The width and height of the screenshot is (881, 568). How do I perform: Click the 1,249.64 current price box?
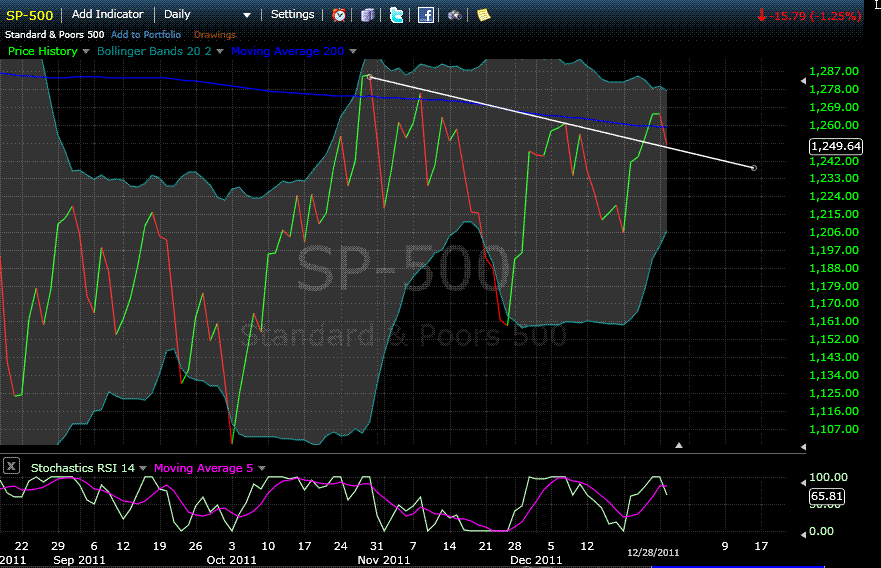(x=835, y=146)
